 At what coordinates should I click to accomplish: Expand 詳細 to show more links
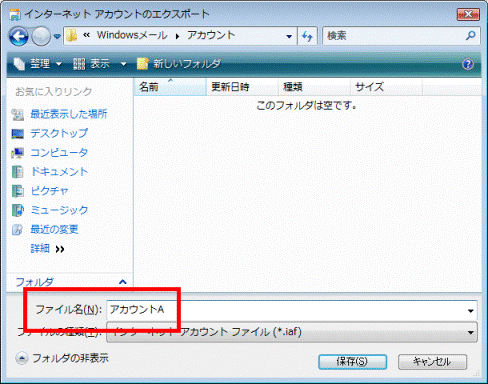click(47, 249)
